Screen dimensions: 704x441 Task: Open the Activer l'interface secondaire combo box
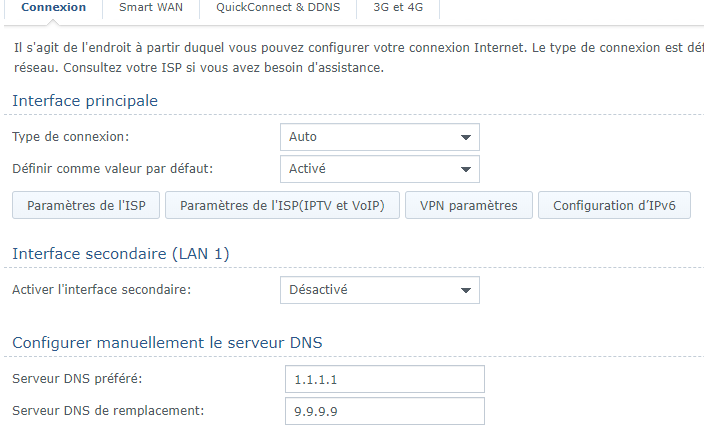(x=380, y=290)
